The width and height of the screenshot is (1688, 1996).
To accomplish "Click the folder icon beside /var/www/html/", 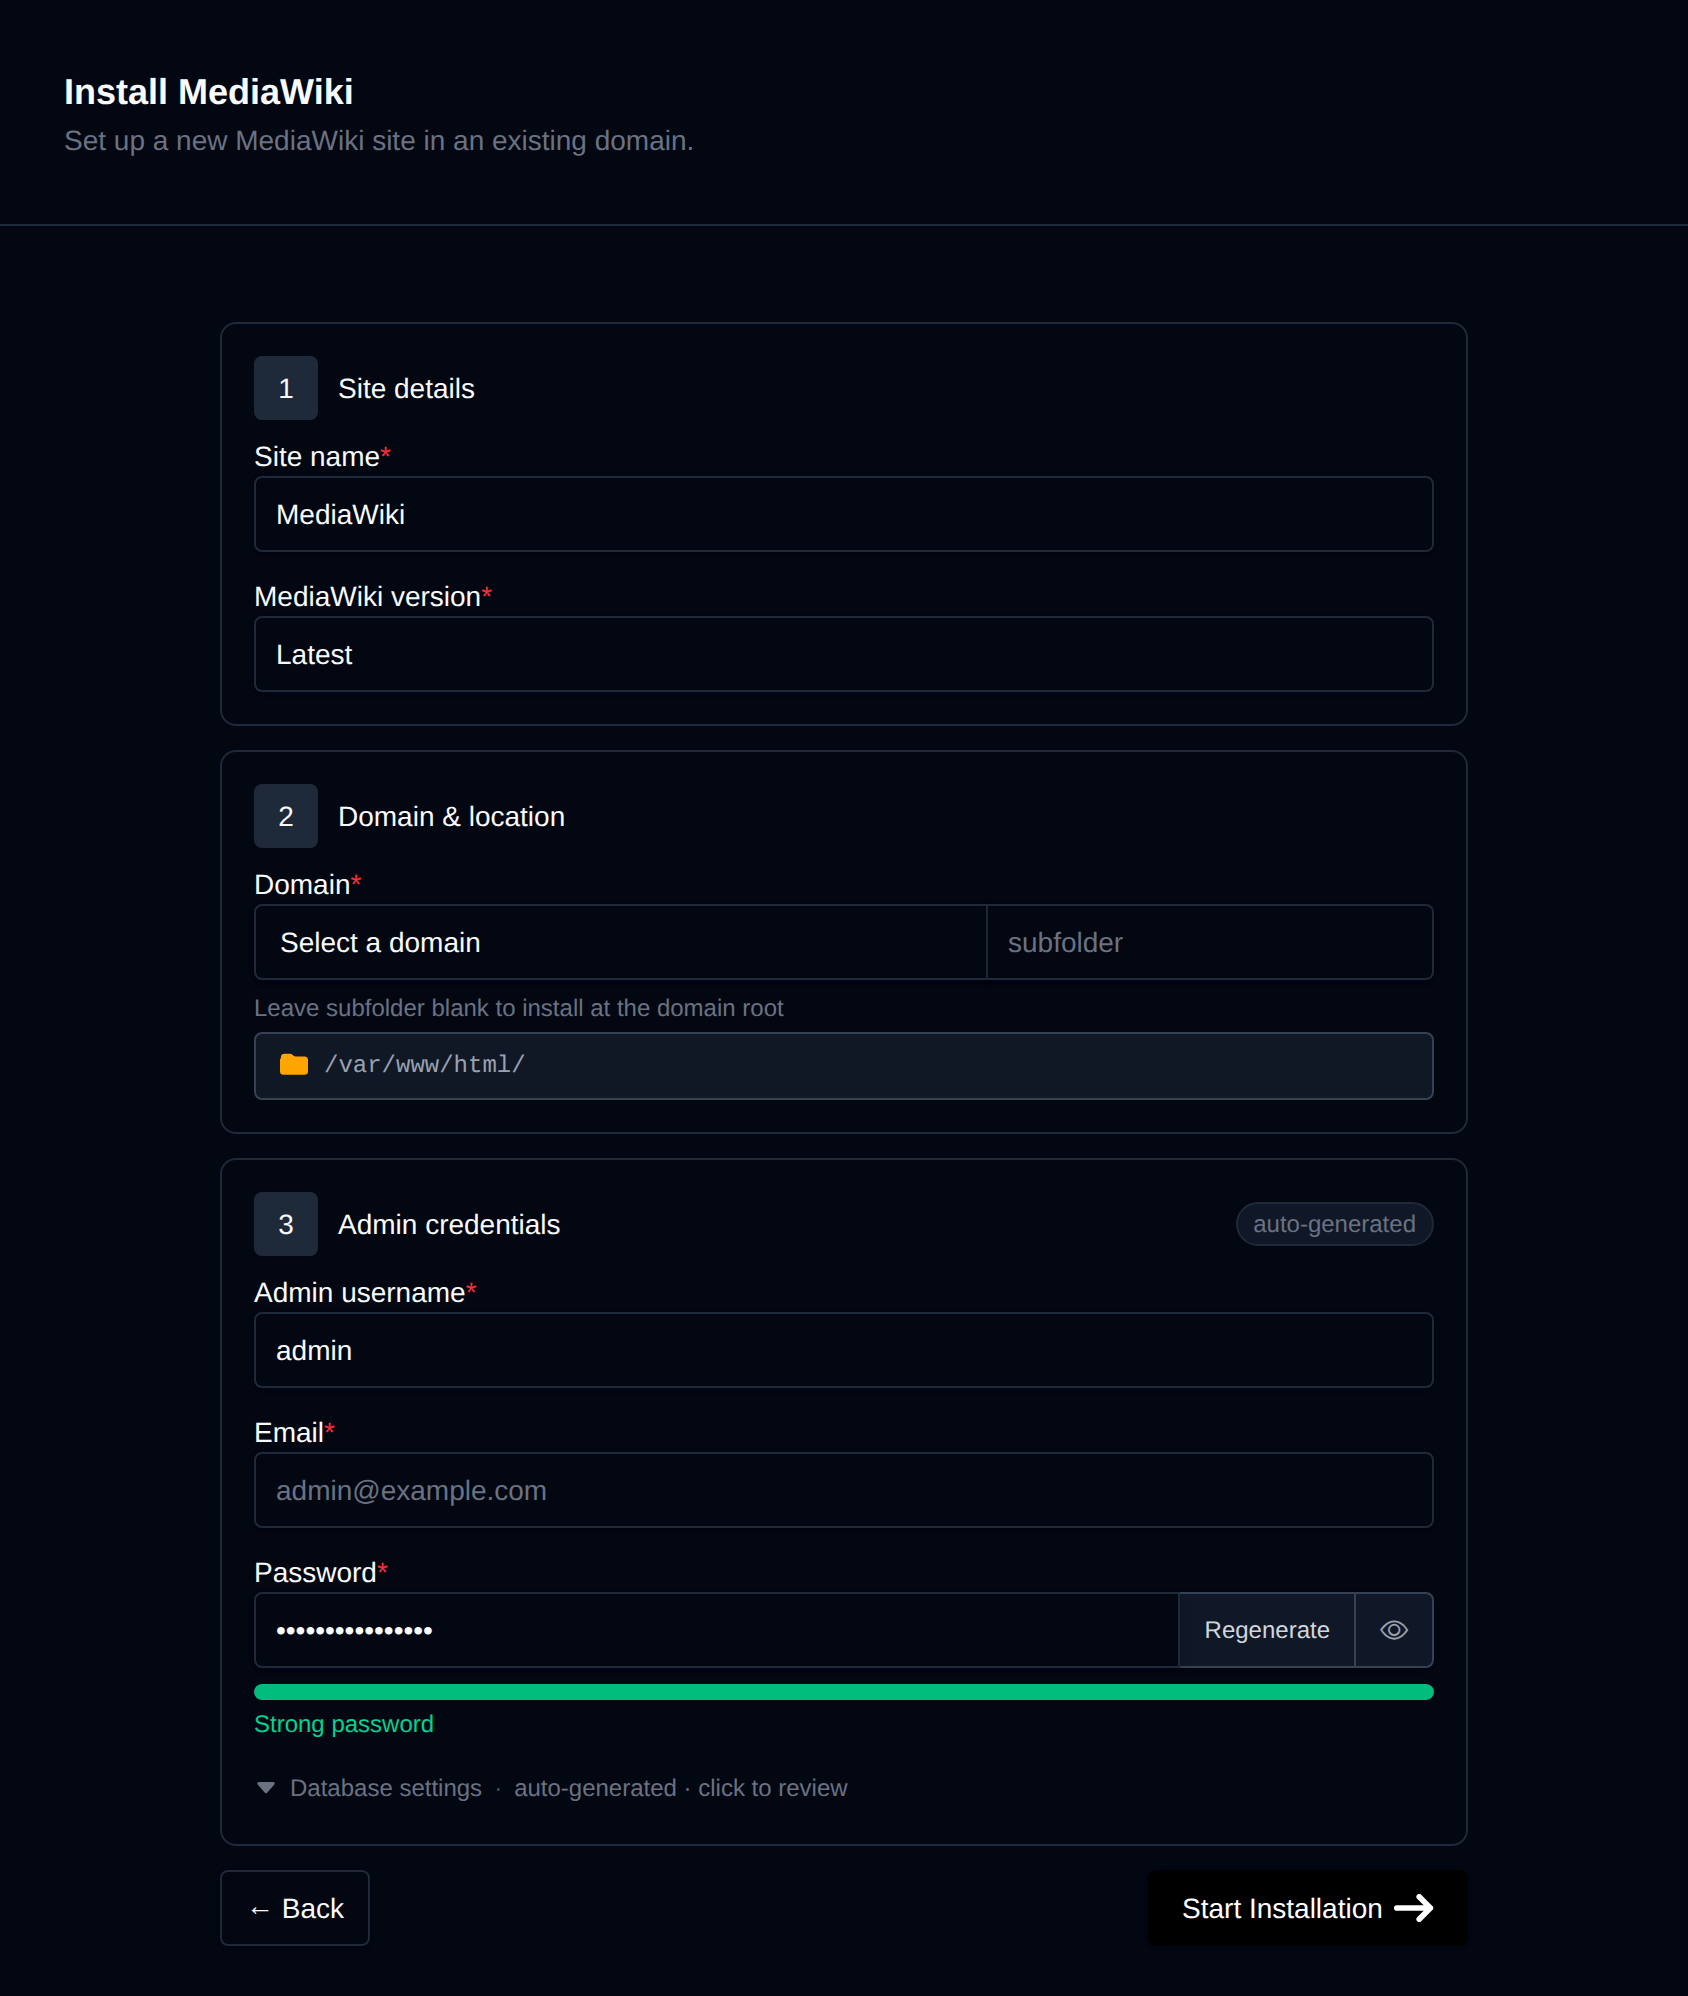I will tap(294, 1065).
